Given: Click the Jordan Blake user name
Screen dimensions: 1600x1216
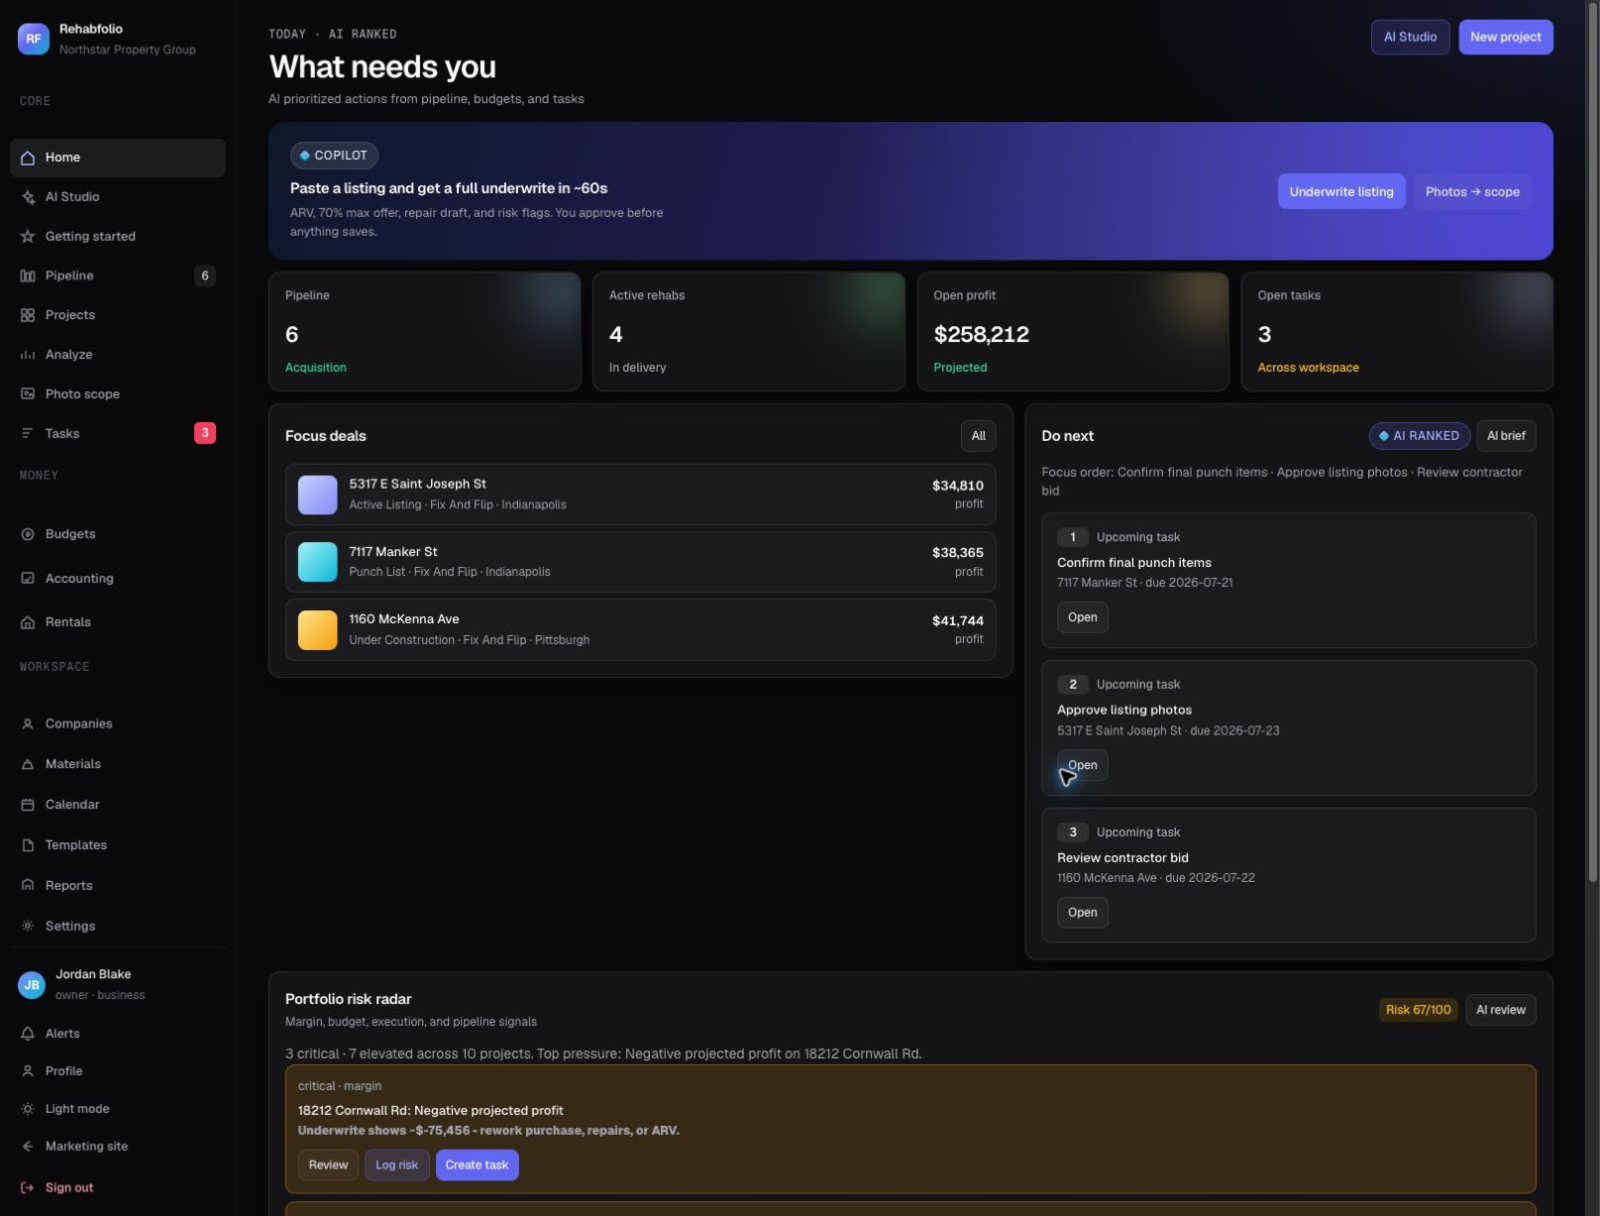Looking at the screenshot, I should [93, 974].
